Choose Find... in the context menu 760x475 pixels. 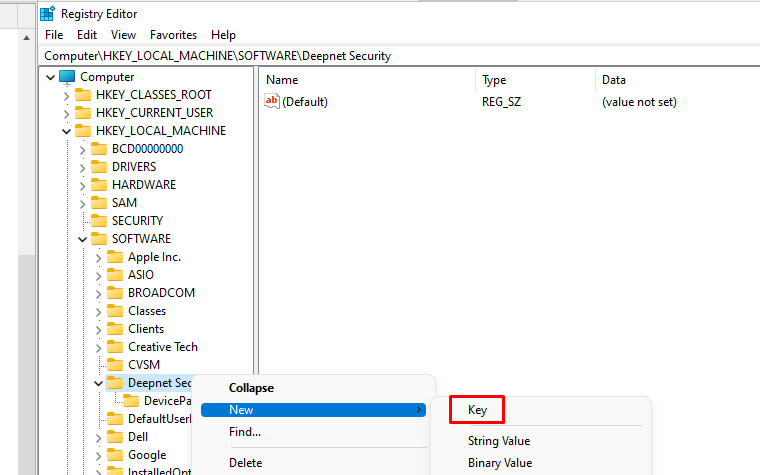click(245, 432)
